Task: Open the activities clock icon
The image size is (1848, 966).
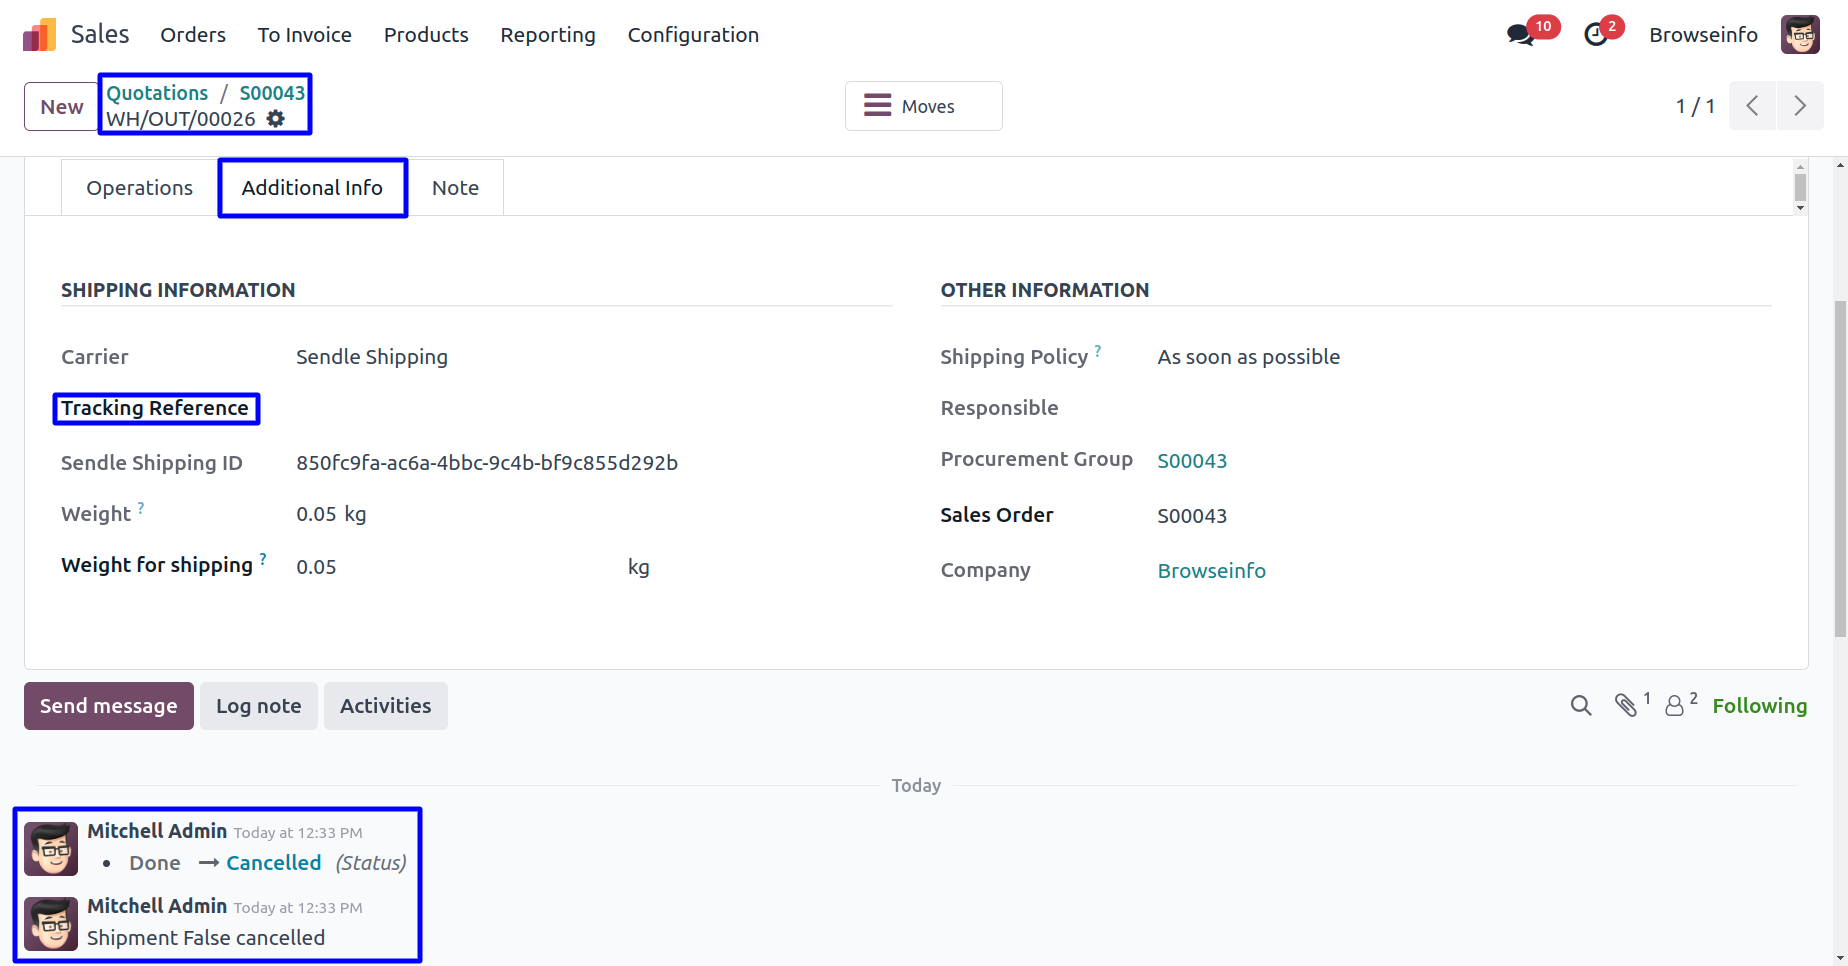Action: pos(1596,35)
